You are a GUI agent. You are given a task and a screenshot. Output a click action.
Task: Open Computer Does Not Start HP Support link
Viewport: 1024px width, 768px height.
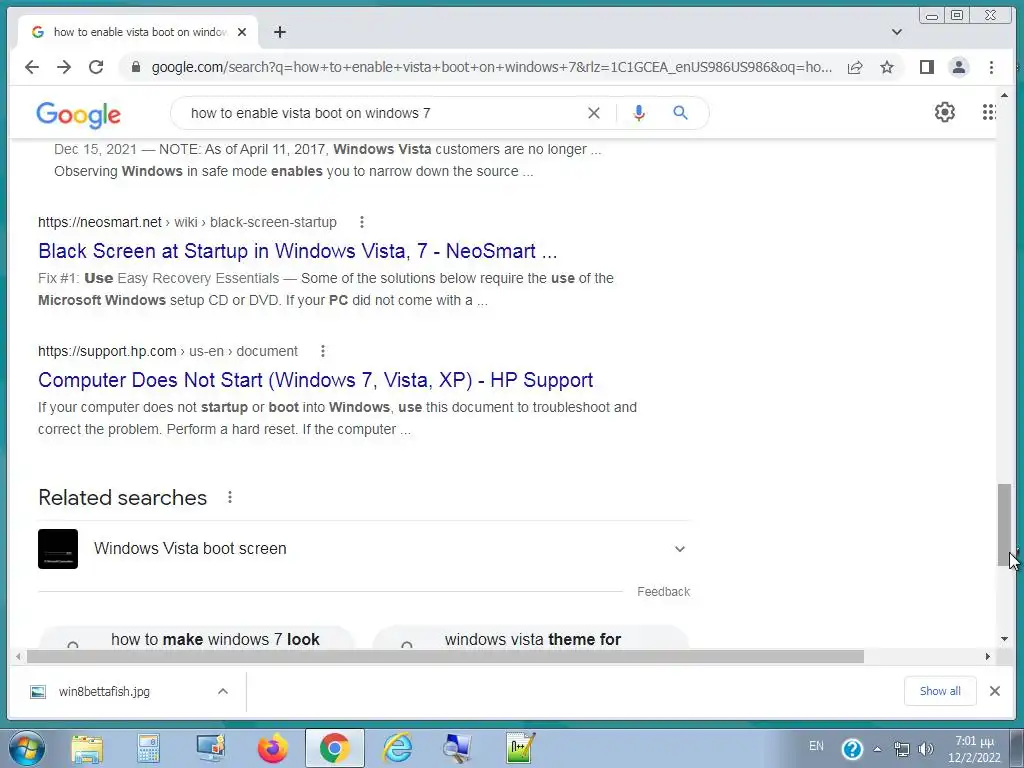[315, 379]
